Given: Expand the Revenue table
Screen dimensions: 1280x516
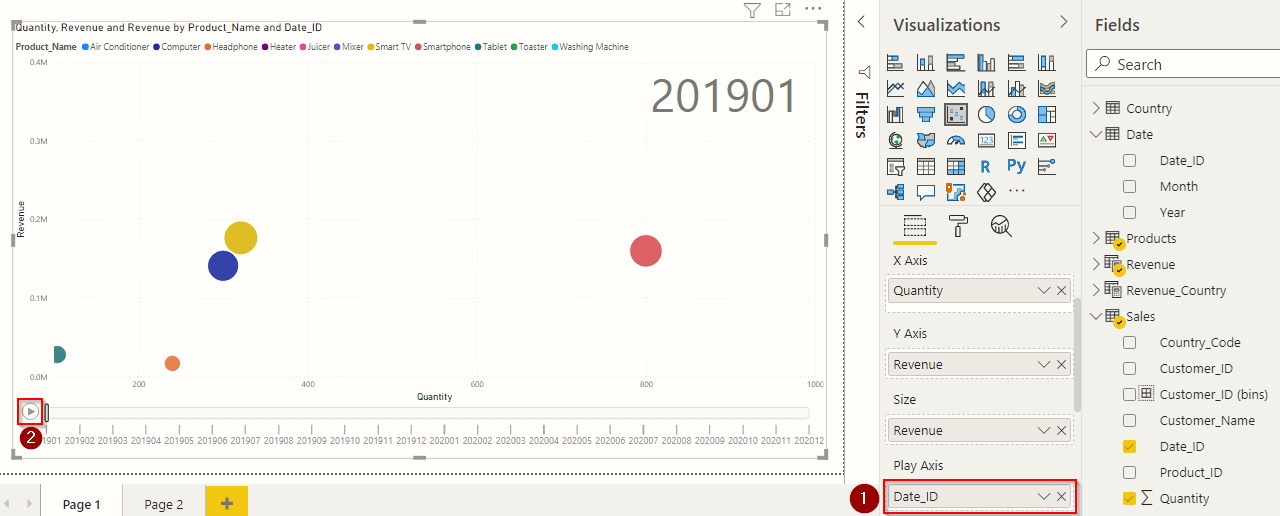Looking at the screenshot, I should 1095,264.
